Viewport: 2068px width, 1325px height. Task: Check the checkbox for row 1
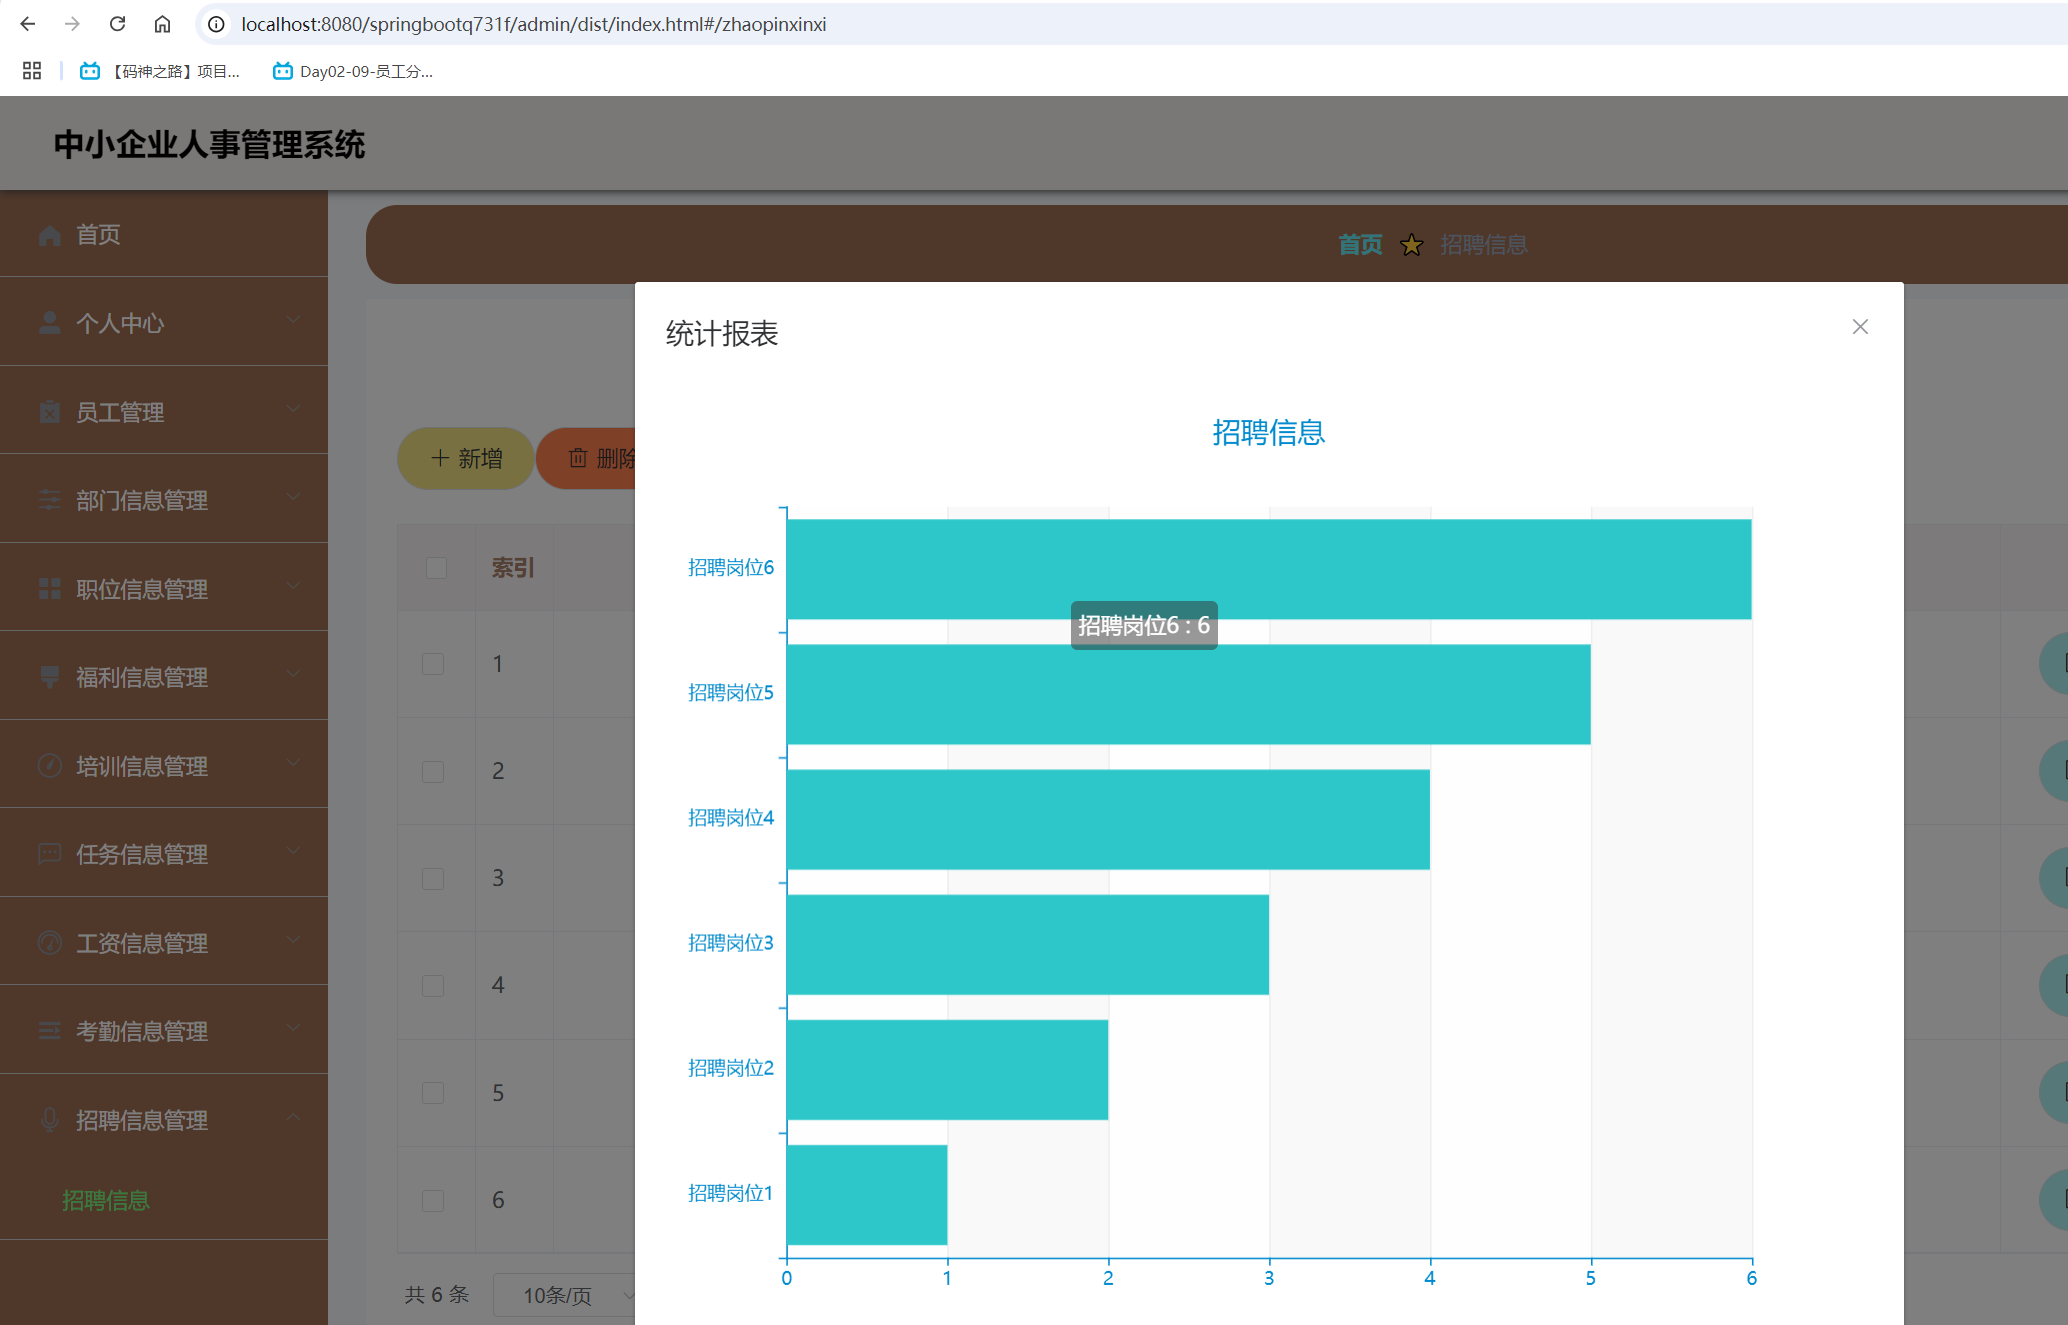[x=433, y=664]
